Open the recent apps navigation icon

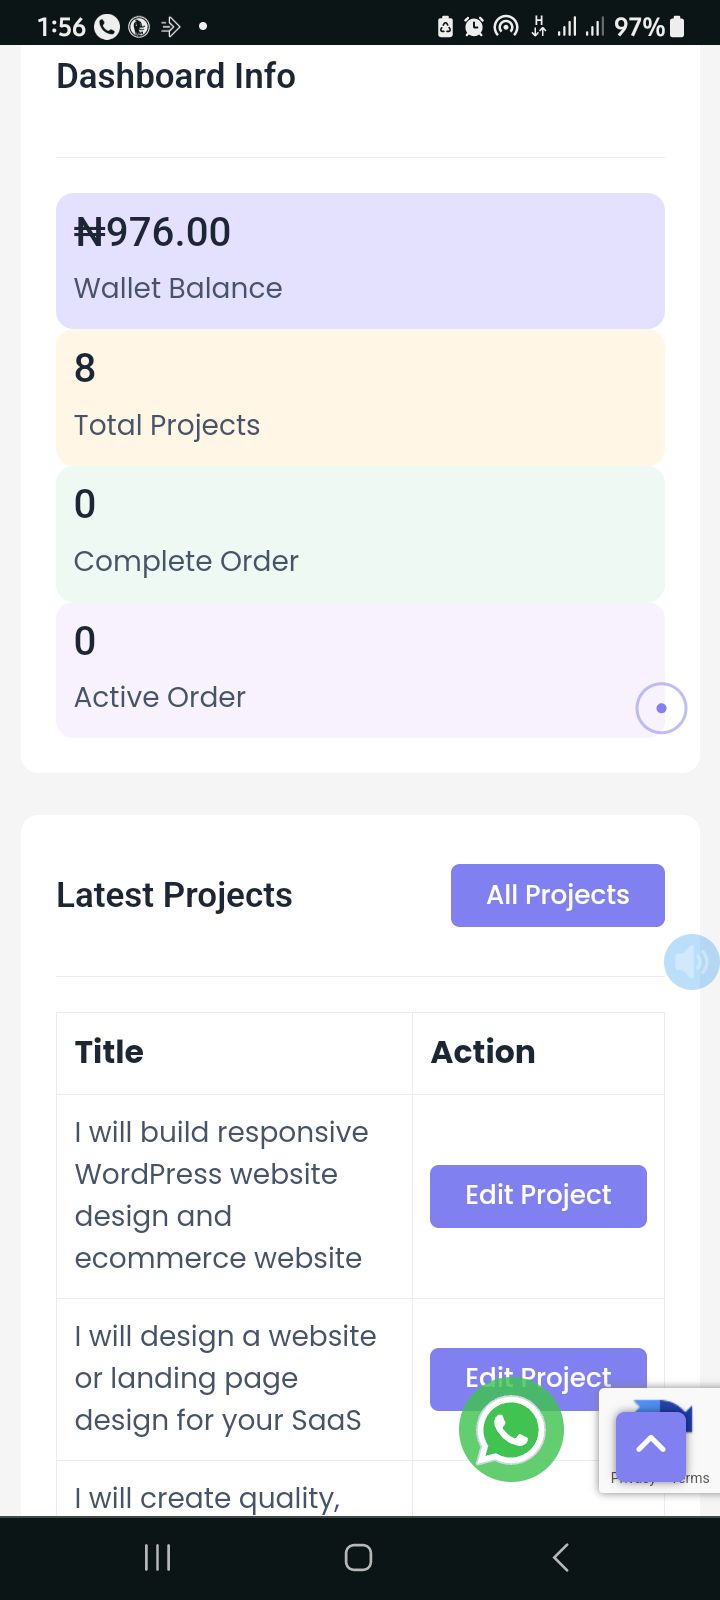(158, 1557)
